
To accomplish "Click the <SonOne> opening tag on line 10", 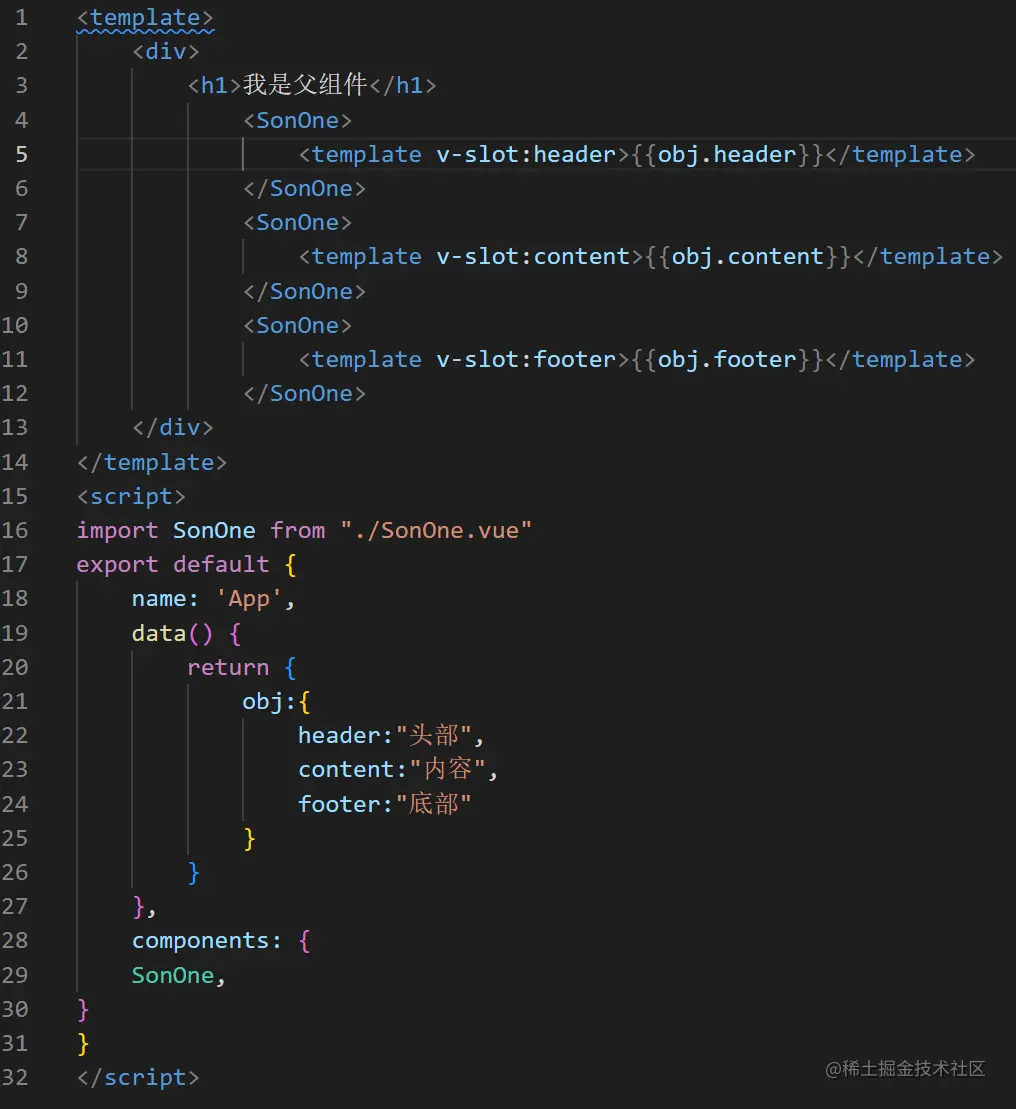I will [x=298, y=325].
